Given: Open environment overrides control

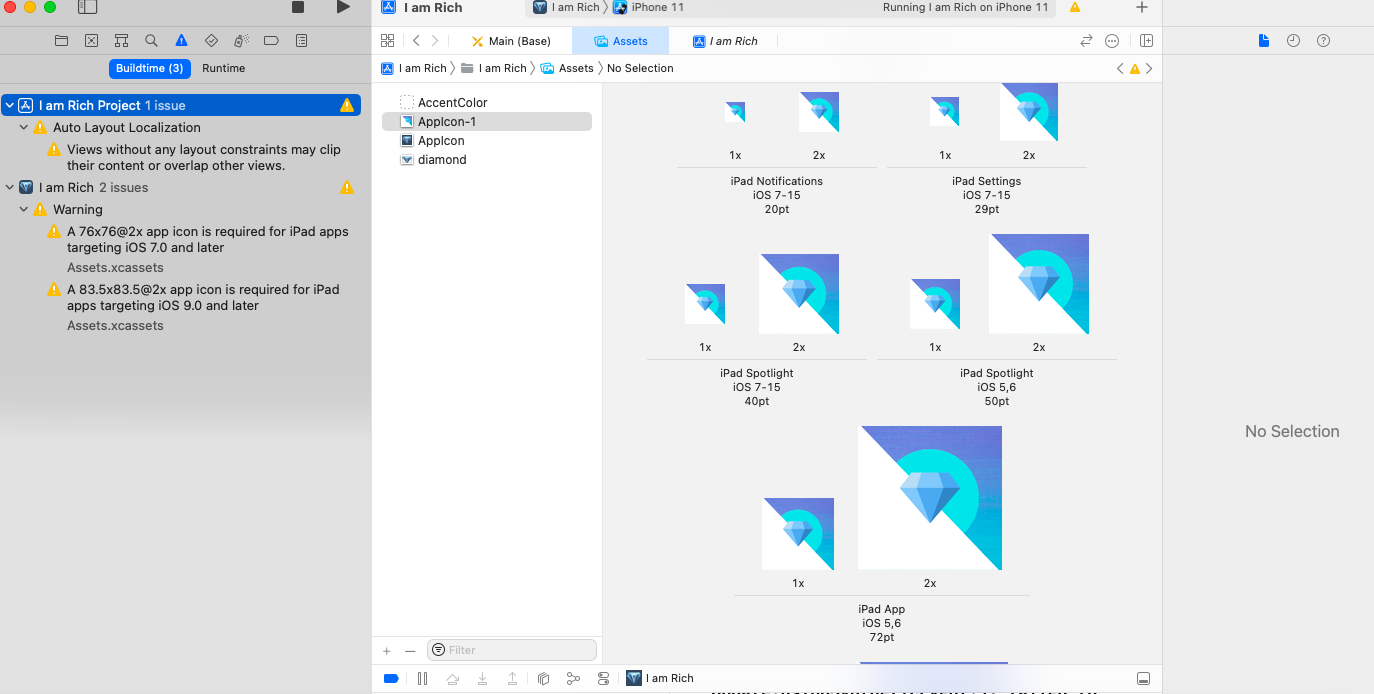Looking at the screenshot, I should click(x=603, y=678).
